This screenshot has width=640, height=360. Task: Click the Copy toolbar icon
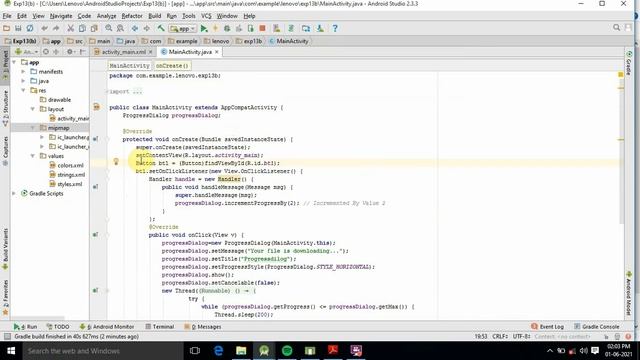click(x=82, y=29)
